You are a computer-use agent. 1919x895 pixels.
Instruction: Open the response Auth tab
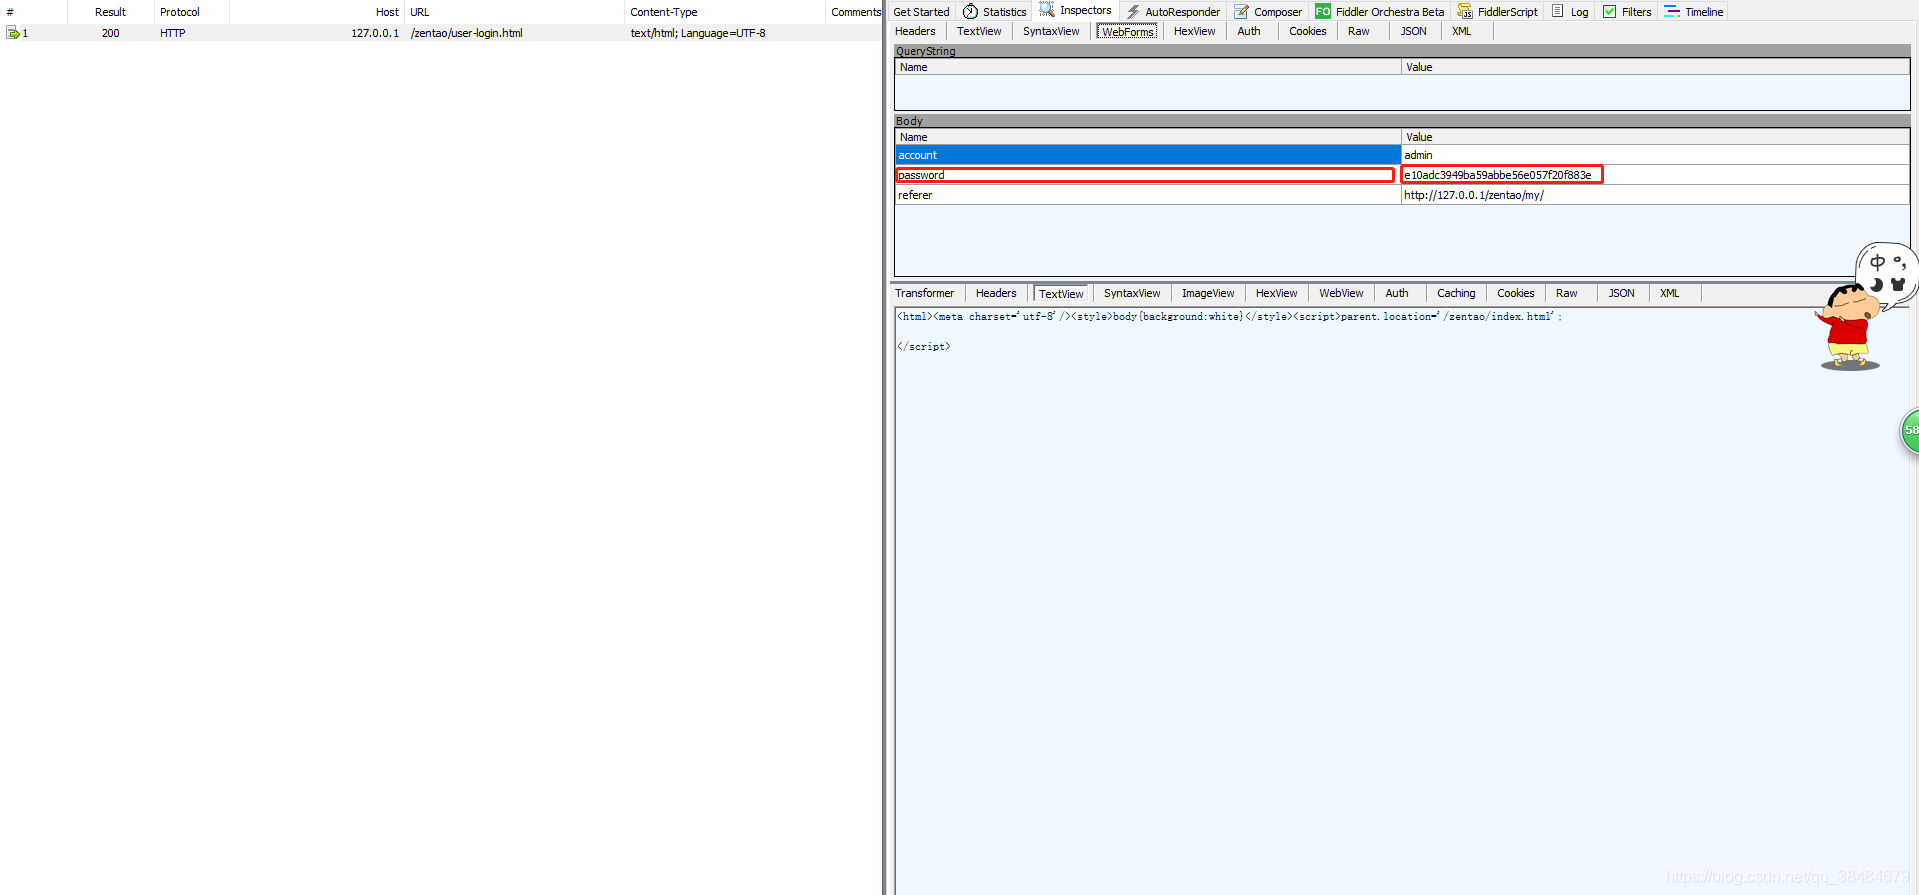1397,293
